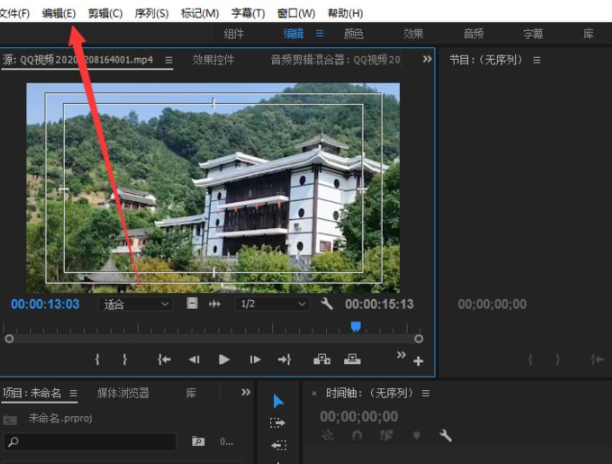Image resolution: width=612 pixels, height=464 pixels.
Task: Open the 时间轴 panel hamburger menu
Action: pos(426,393)
